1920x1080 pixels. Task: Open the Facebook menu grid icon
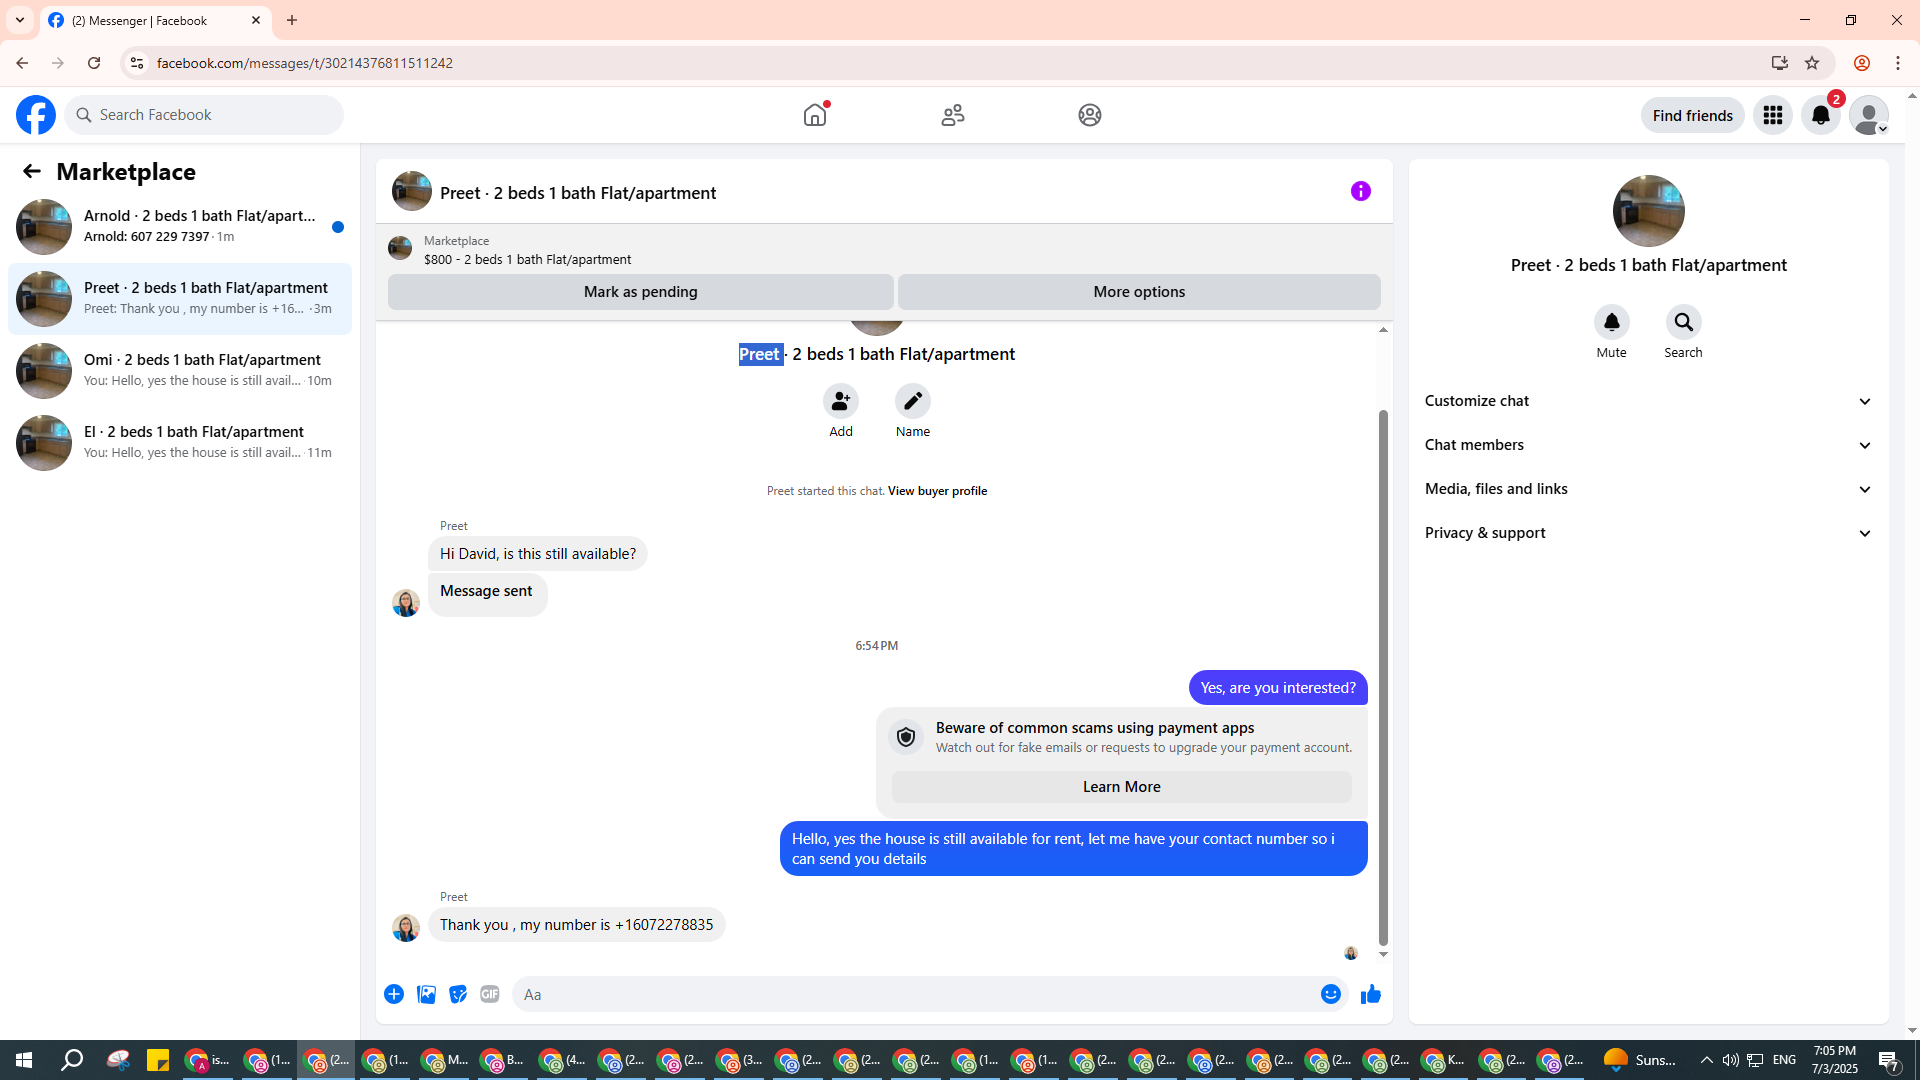click(1772, 115)
